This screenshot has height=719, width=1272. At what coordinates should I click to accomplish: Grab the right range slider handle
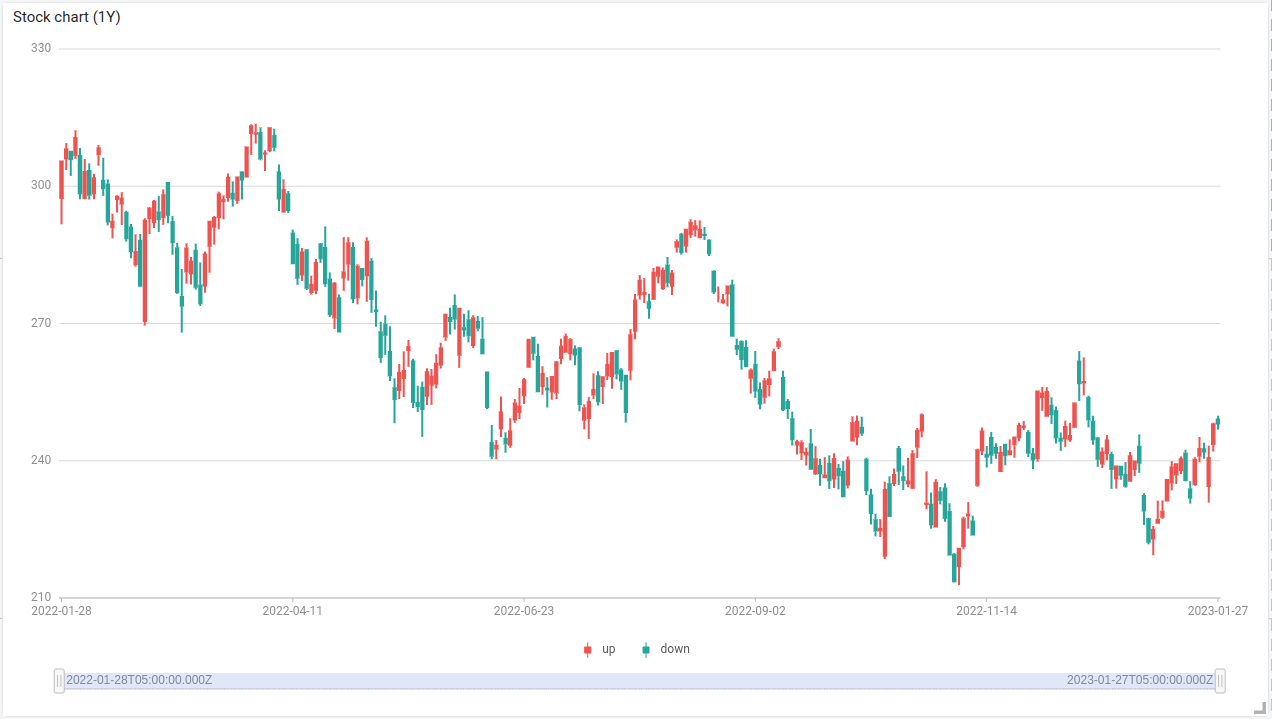(1220, 681)
